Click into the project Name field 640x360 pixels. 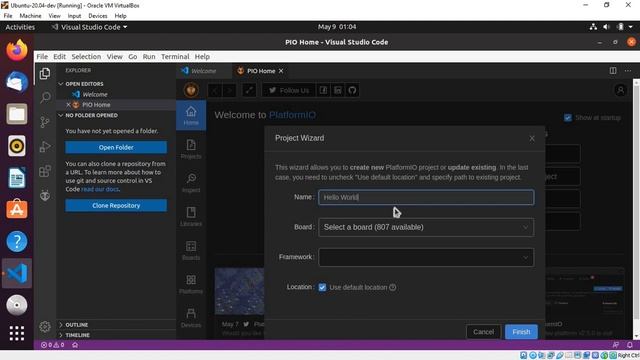coord(426,198)
